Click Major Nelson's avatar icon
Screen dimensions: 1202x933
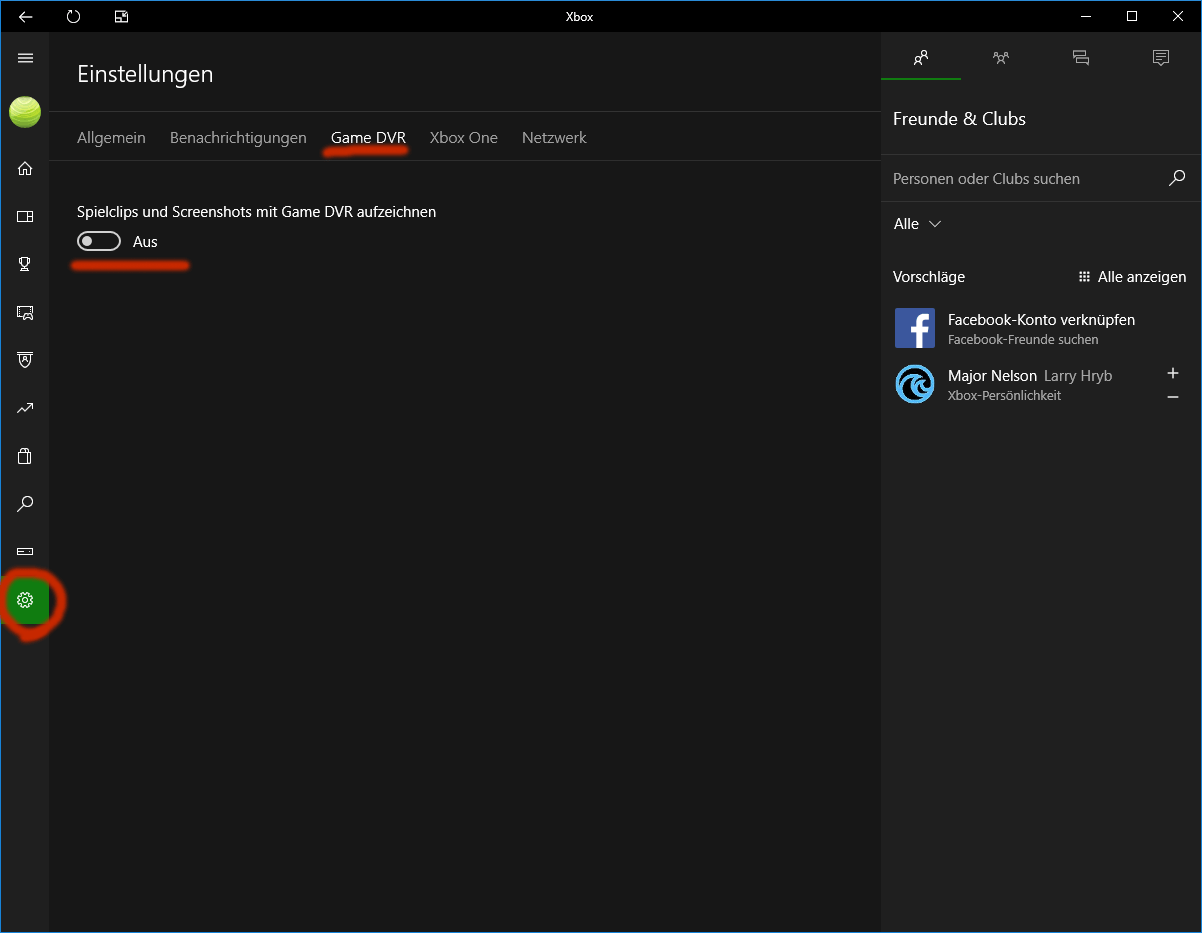[x=915, y=384]
